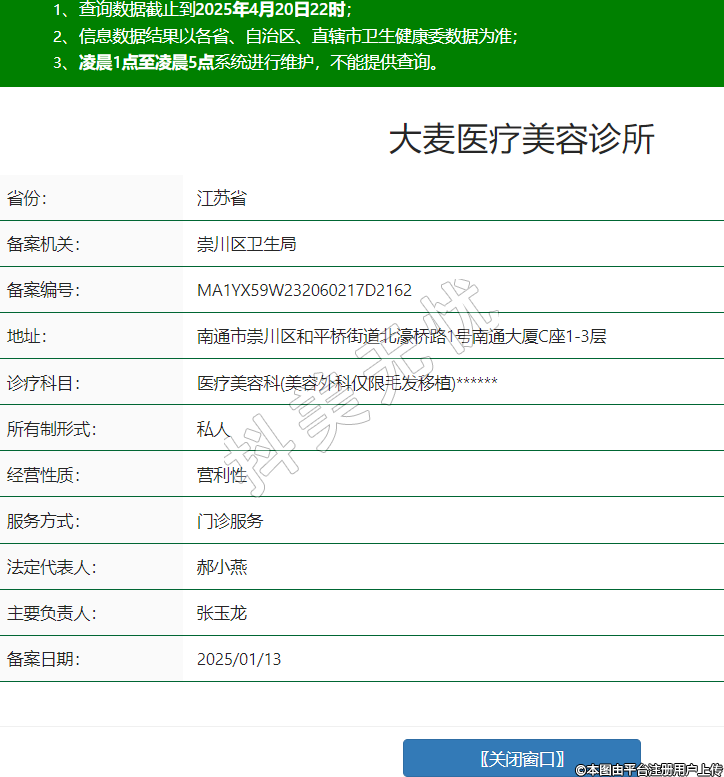Select the 备案机关 value 崇川区卫生局
The image size is (724, 777).
coord(246,244)
